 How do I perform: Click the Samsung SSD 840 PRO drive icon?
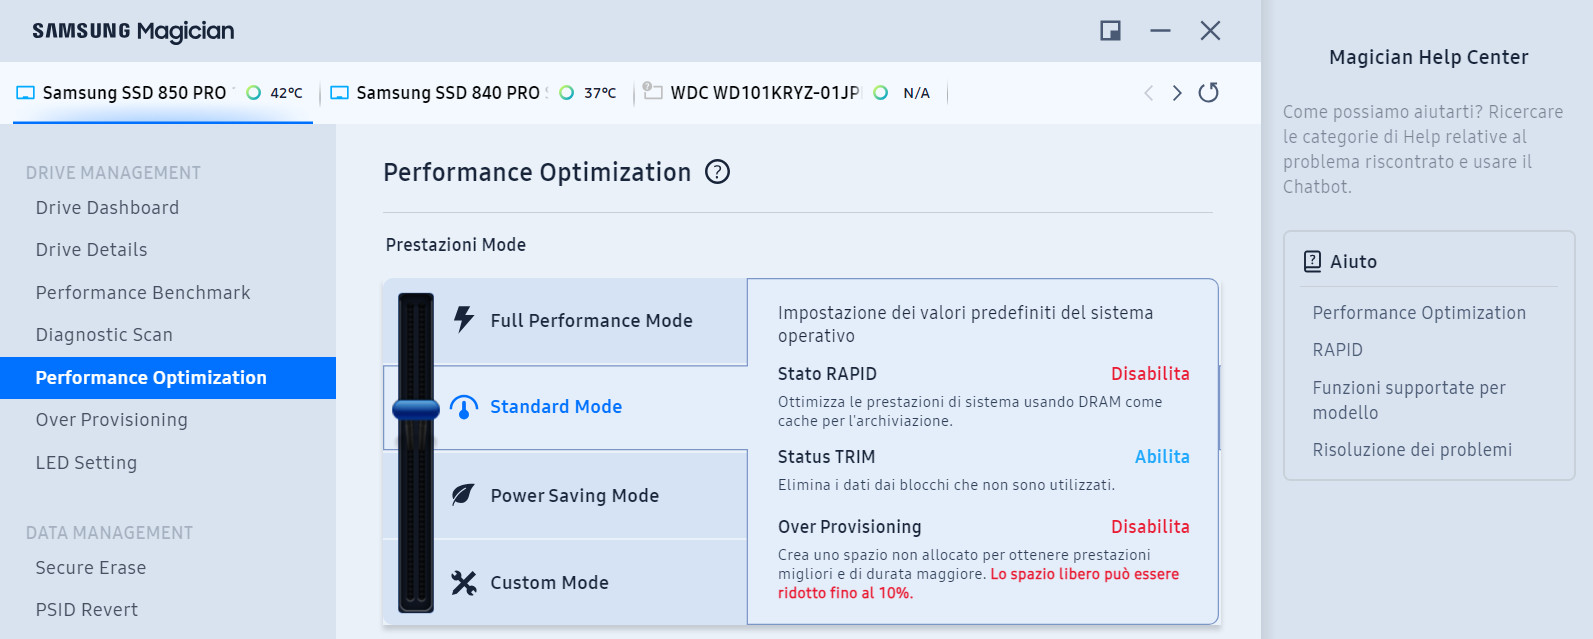[340, 93]
